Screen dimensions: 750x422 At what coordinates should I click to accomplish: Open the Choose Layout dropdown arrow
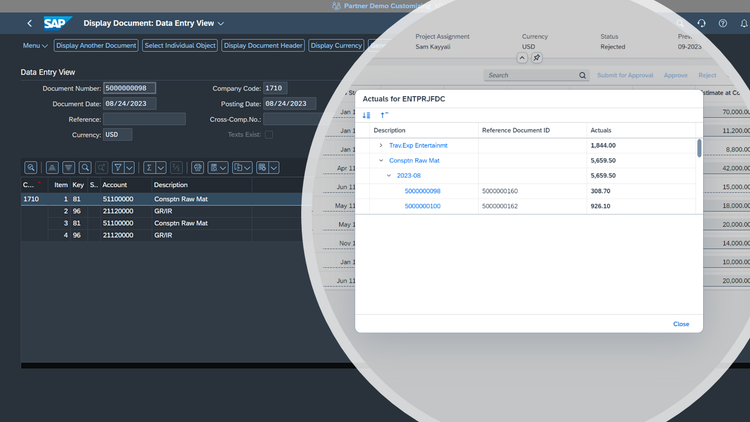(274, 167)
